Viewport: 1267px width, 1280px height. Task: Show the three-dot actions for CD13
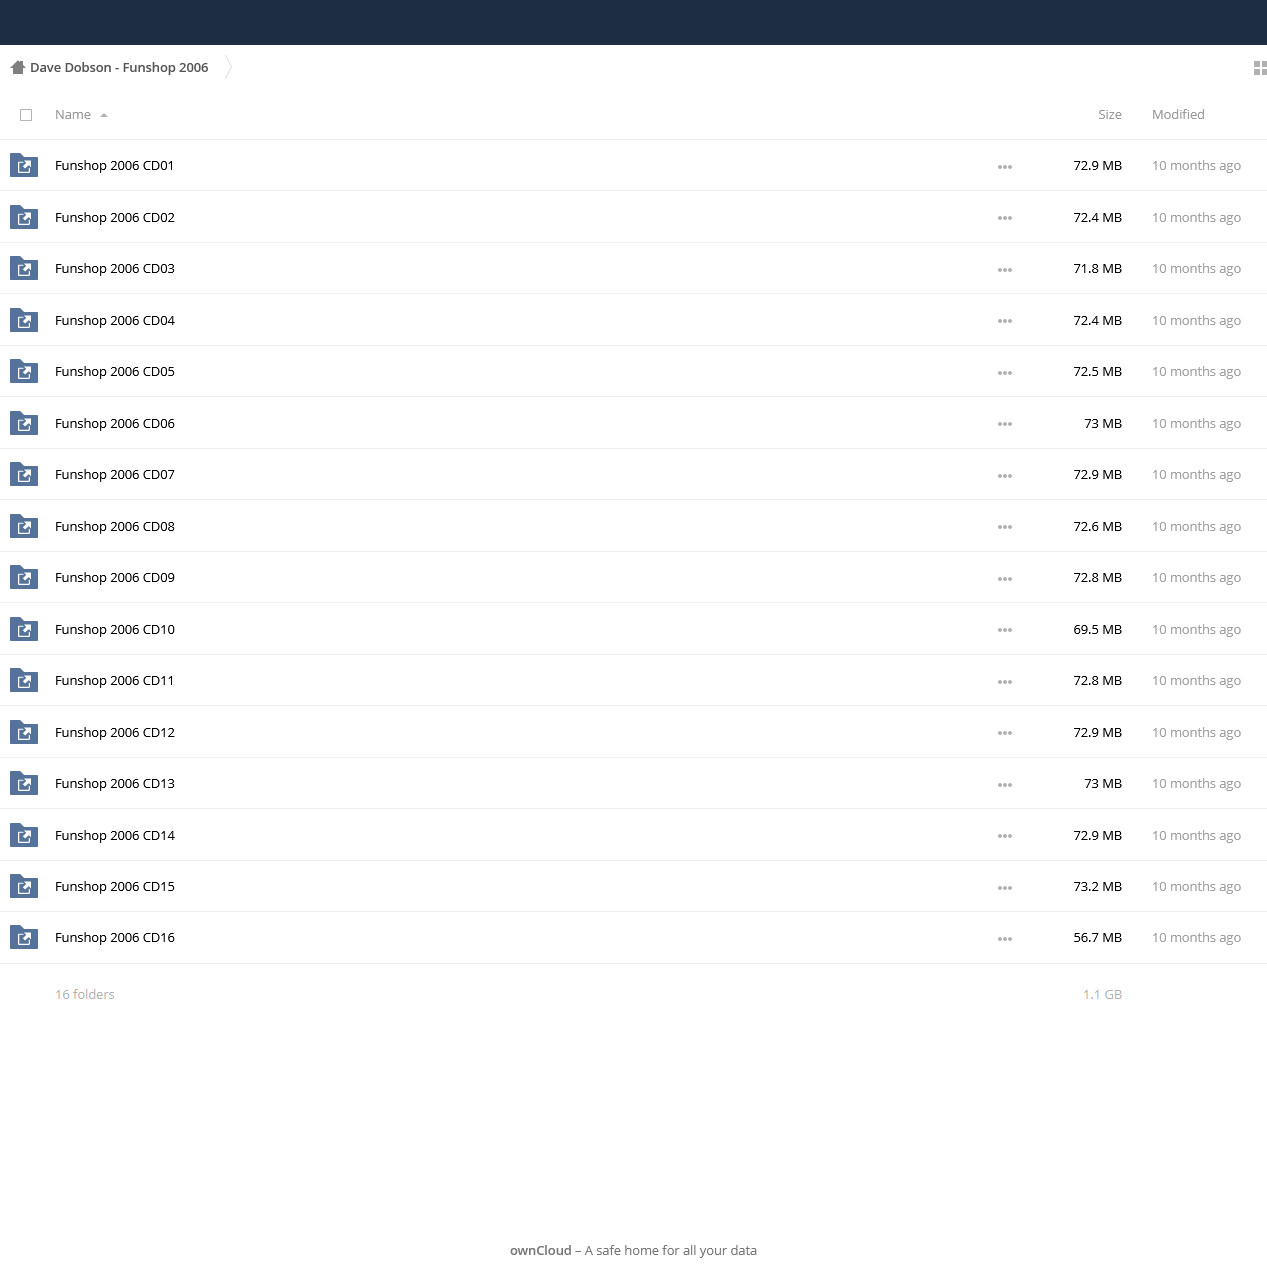(x=1005, y=785)
